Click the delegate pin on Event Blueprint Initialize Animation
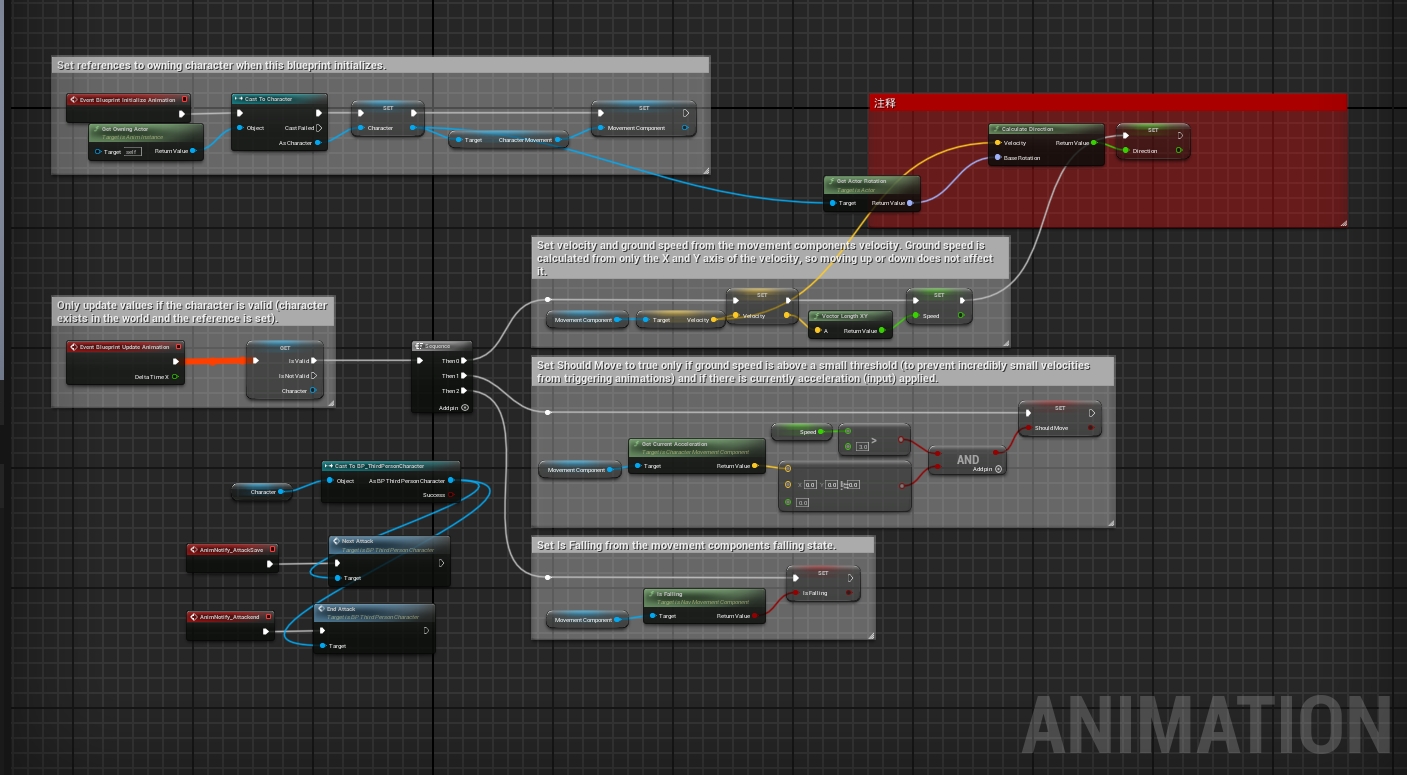1407x775 pixels. 183,100
